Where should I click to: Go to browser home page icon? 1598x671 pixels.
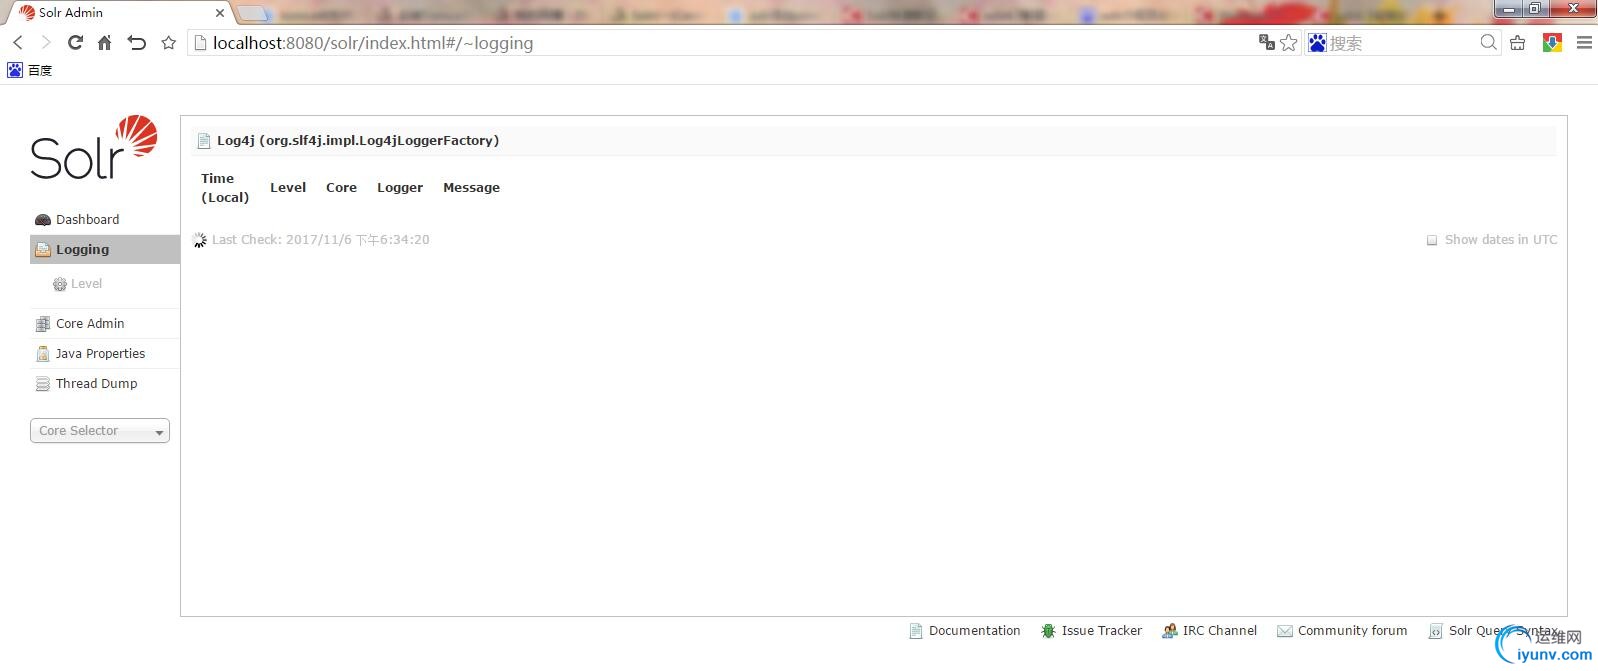pos(104,42)
